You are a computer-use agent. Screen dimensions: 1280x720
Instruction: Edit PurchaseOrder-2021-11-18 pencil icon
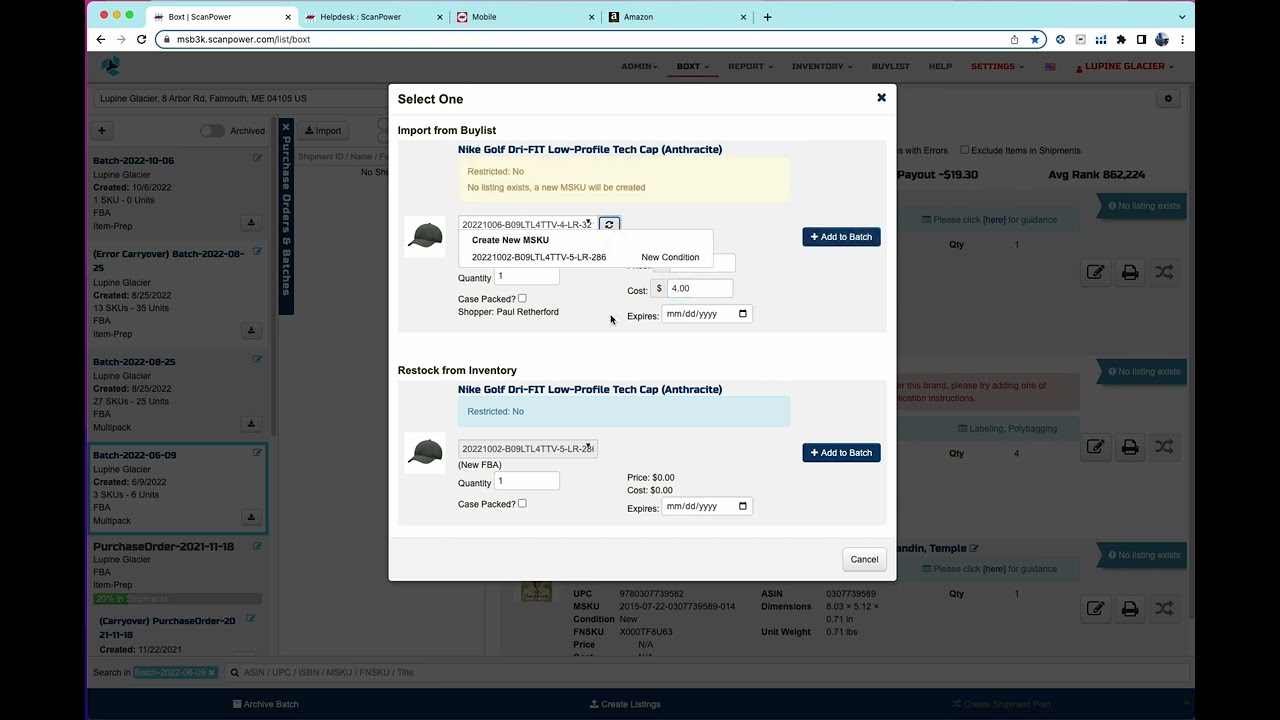[x=257, y=546]
